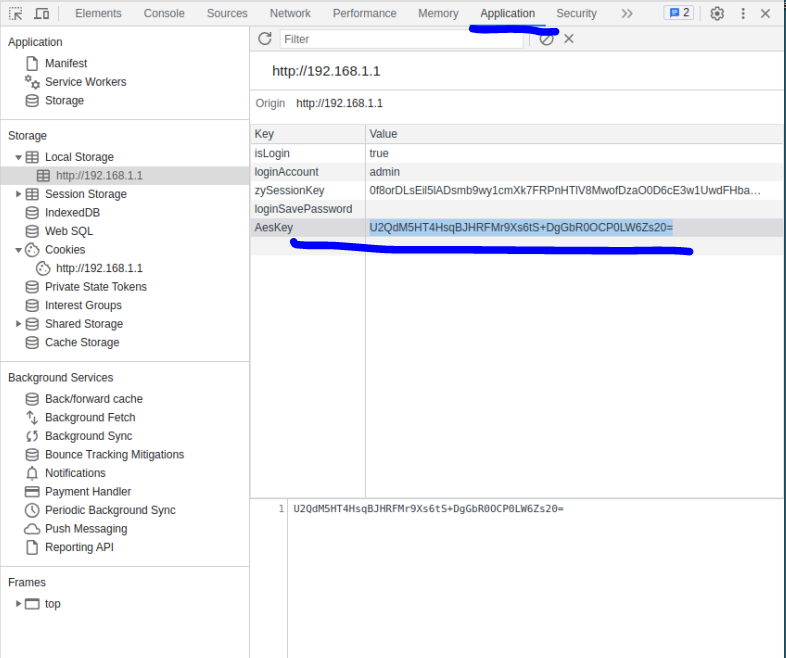Screen dimensions: 786x658
Task: Open Service Workers section
Action: click(x=85, y=82)
